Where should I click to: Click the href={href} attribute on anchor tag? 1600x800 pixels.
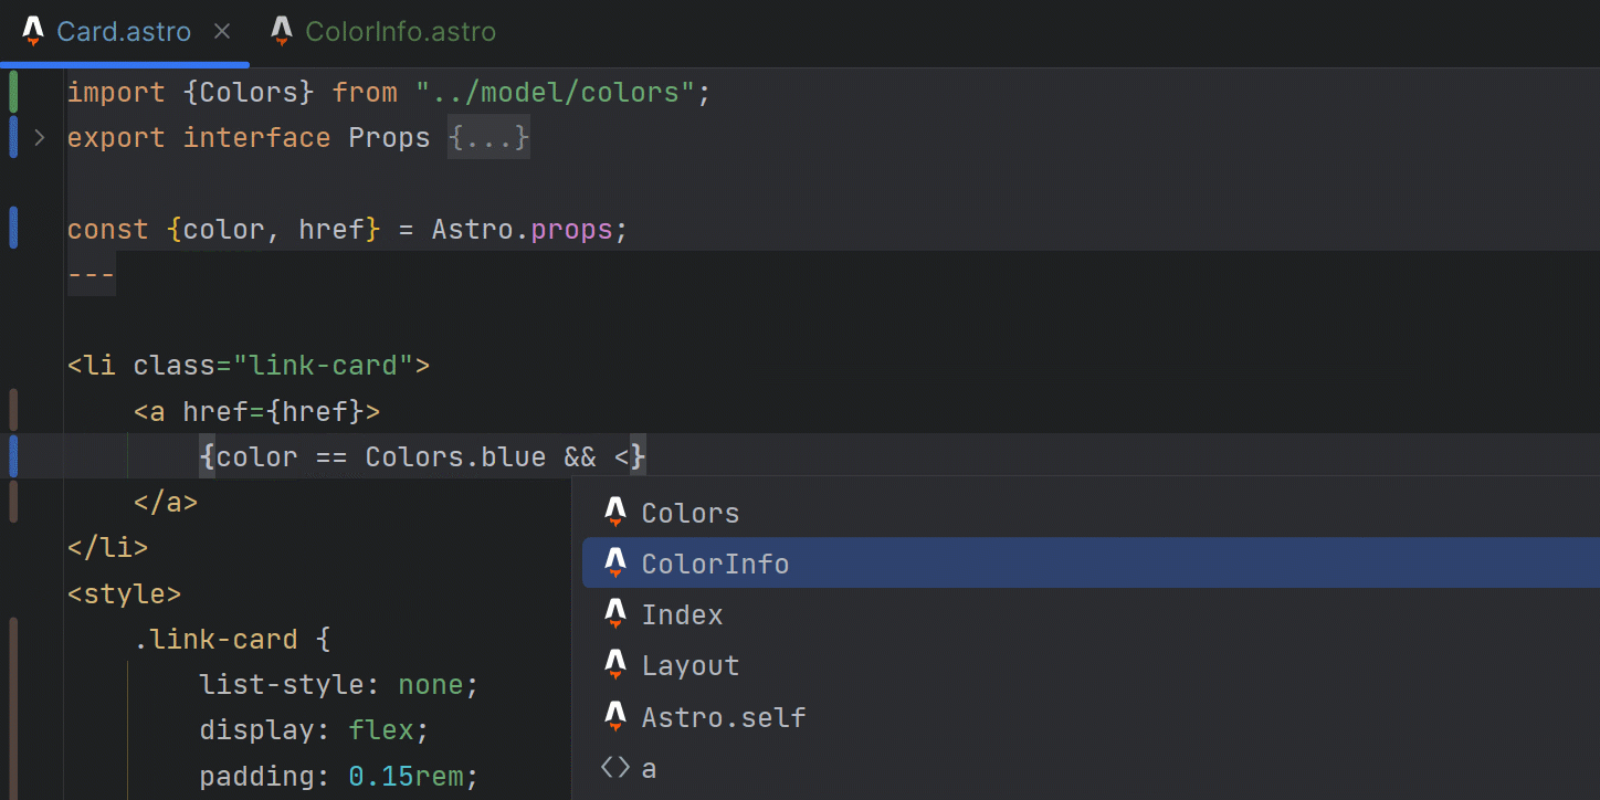[273, 411]
